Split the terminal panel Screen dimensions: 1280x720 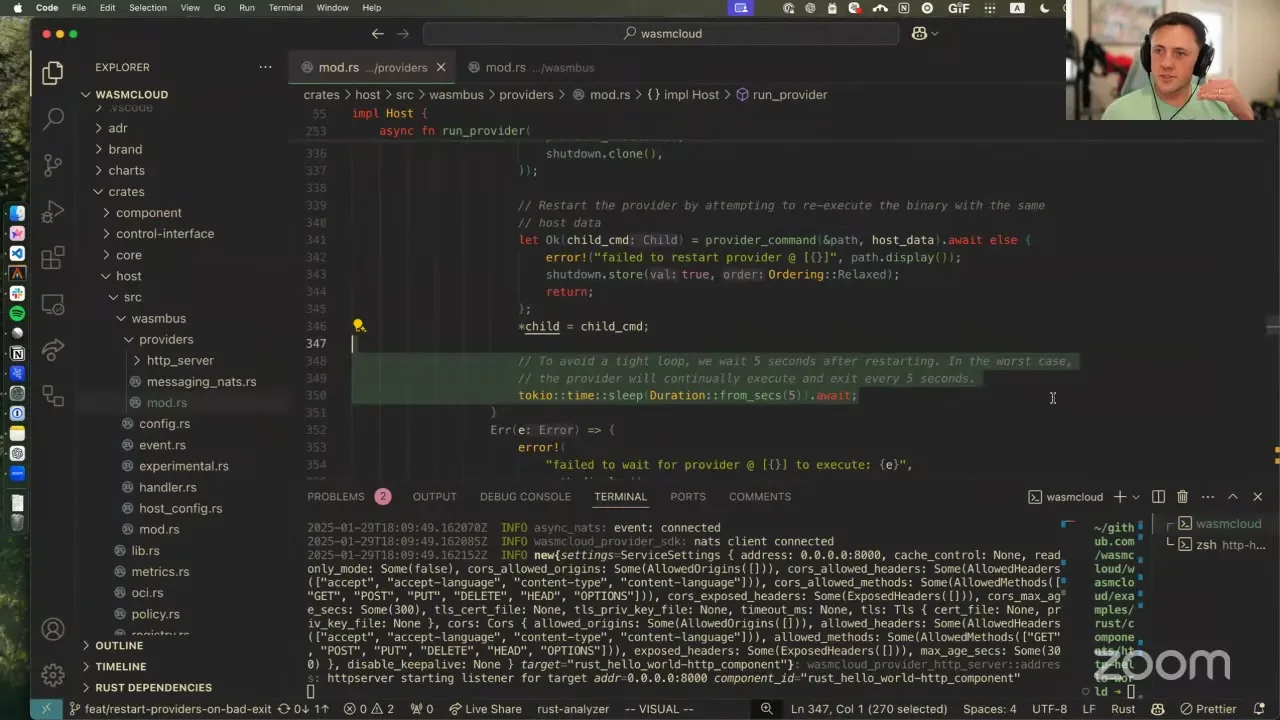tap(1158, 497)
